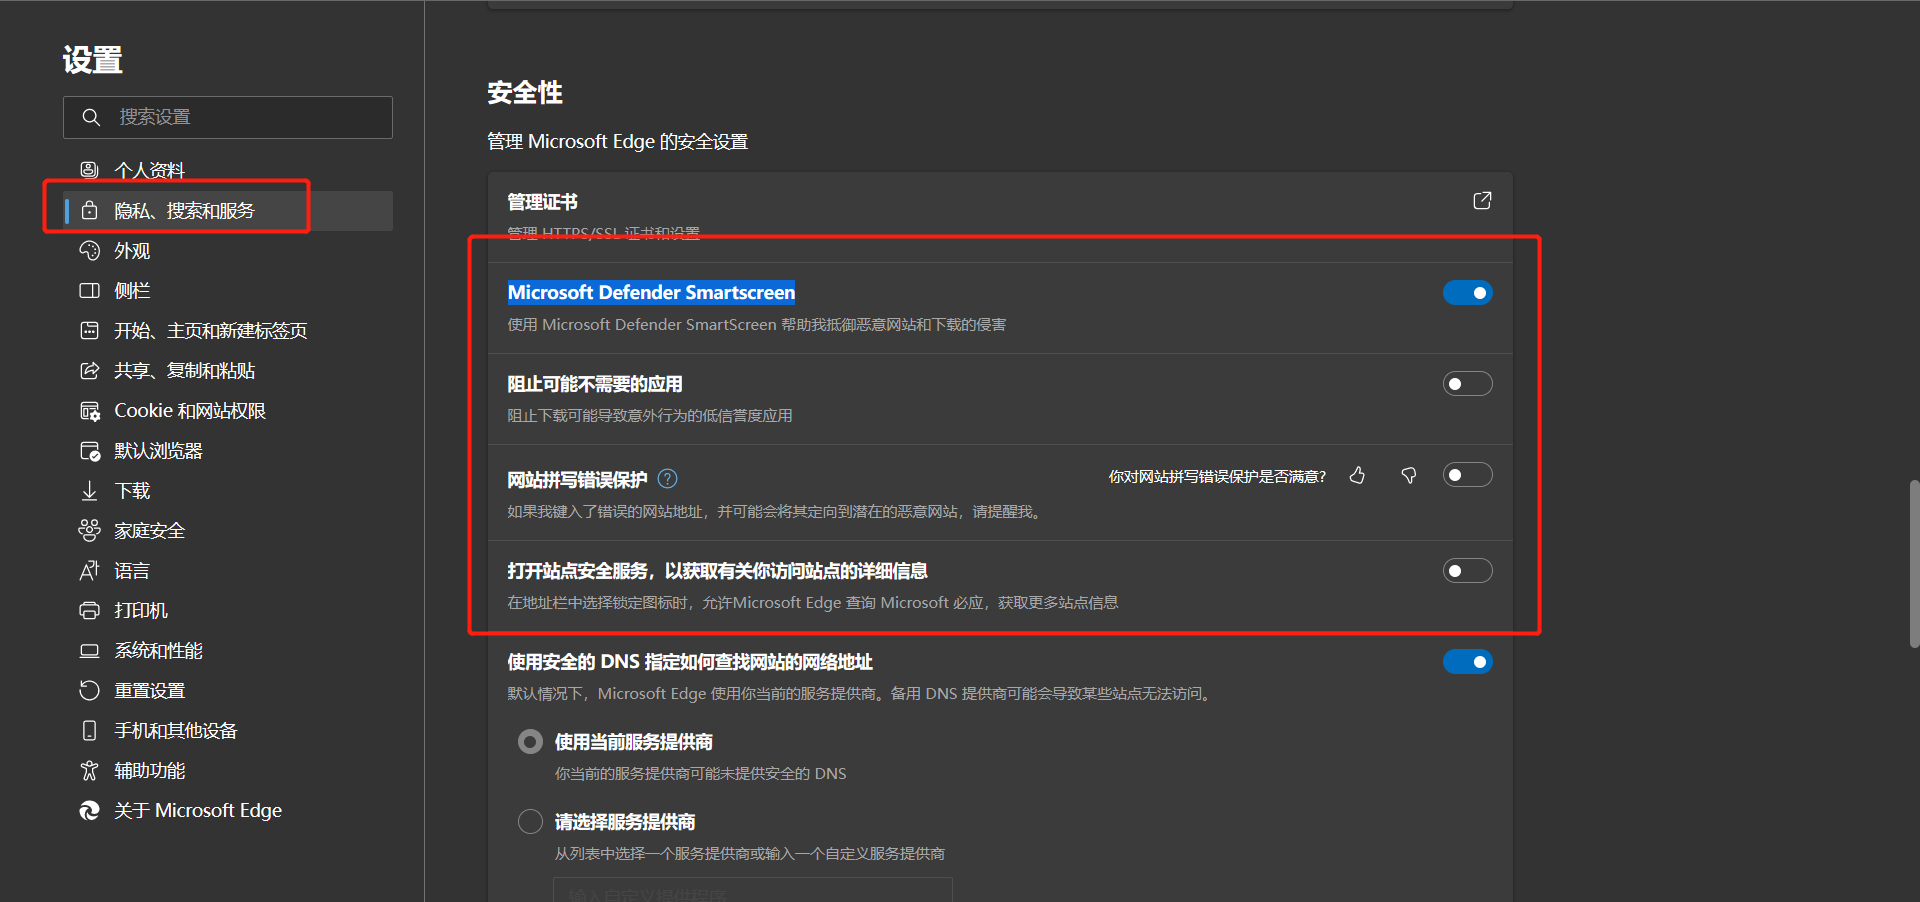Select the 请选择服务提供商 radio button
Image resolution: width=1920 pixels, height=902 pixels.
pos(530,822)
